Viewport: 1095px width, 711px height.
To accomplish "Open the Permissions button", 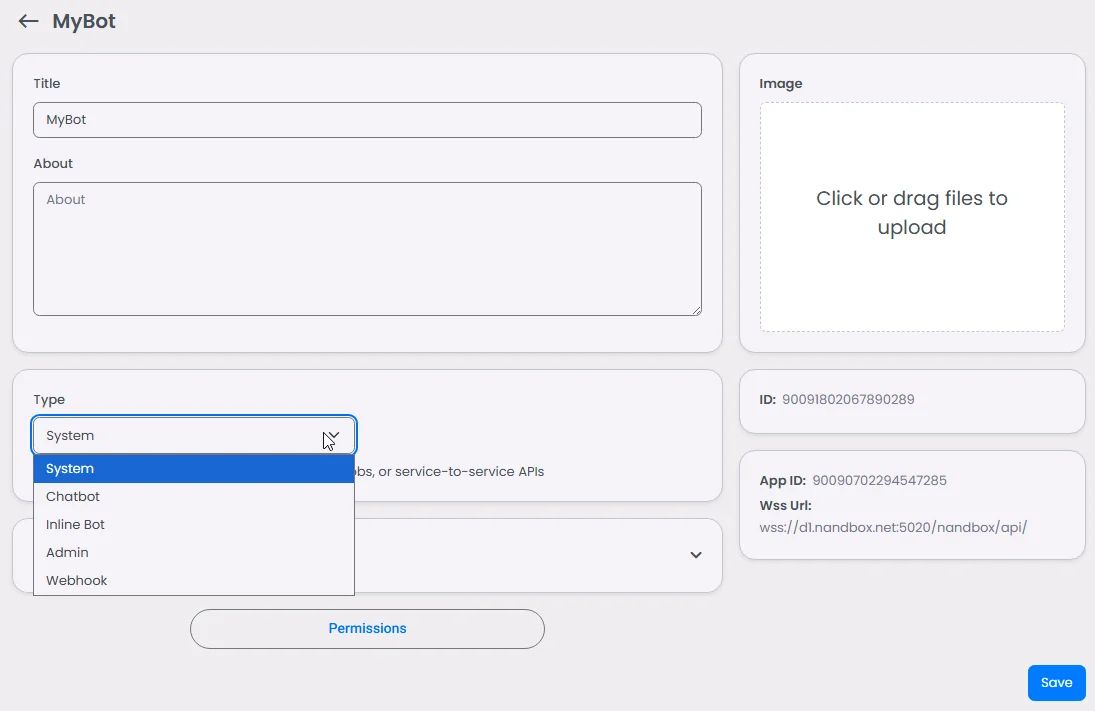I will point(367,629).
